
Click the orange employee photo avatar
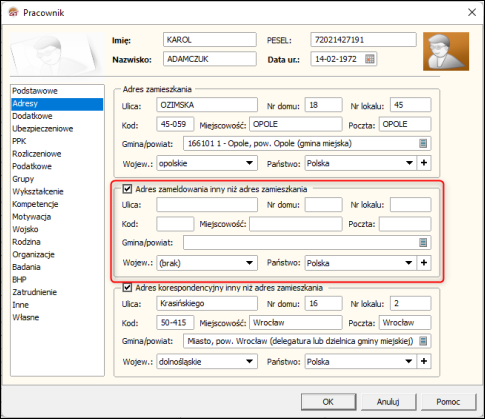tap(446, 51)
